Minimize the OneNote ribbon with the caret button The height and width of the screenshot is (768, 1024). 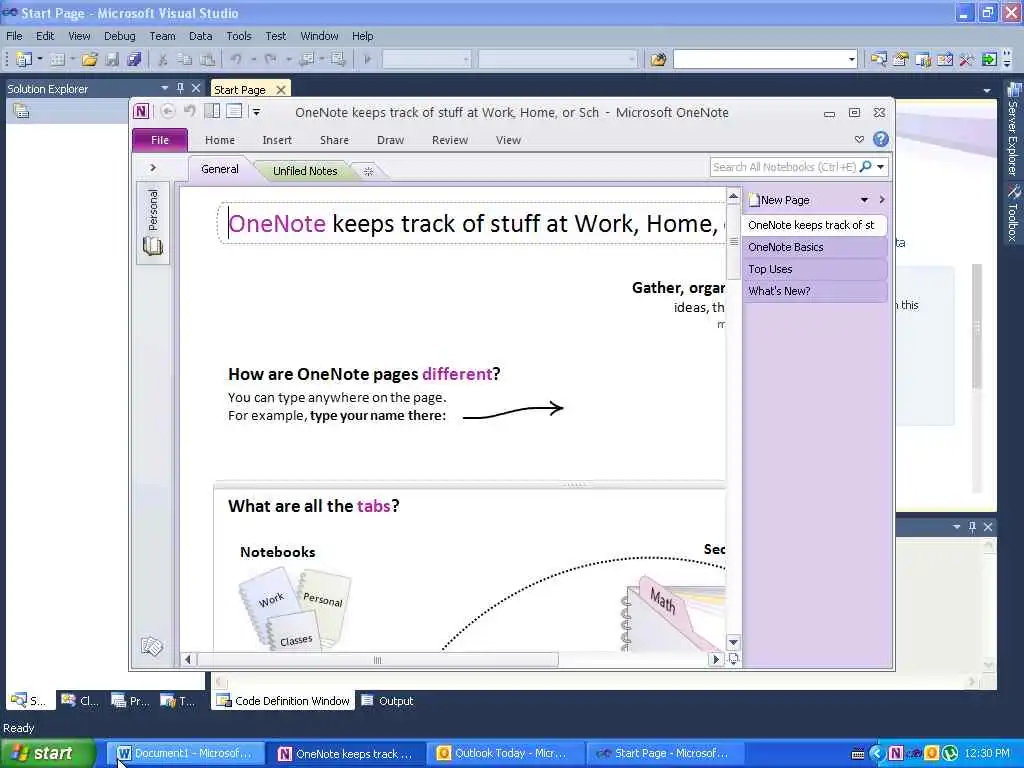tap(859, 139)
